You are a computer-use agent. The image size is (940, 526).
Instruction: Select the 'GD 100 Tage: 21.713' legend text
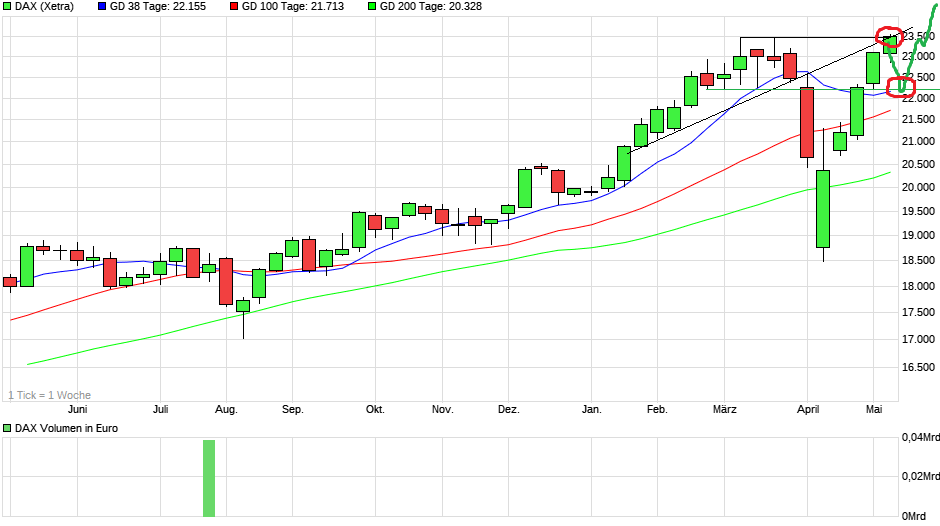[x=293, y=7]
